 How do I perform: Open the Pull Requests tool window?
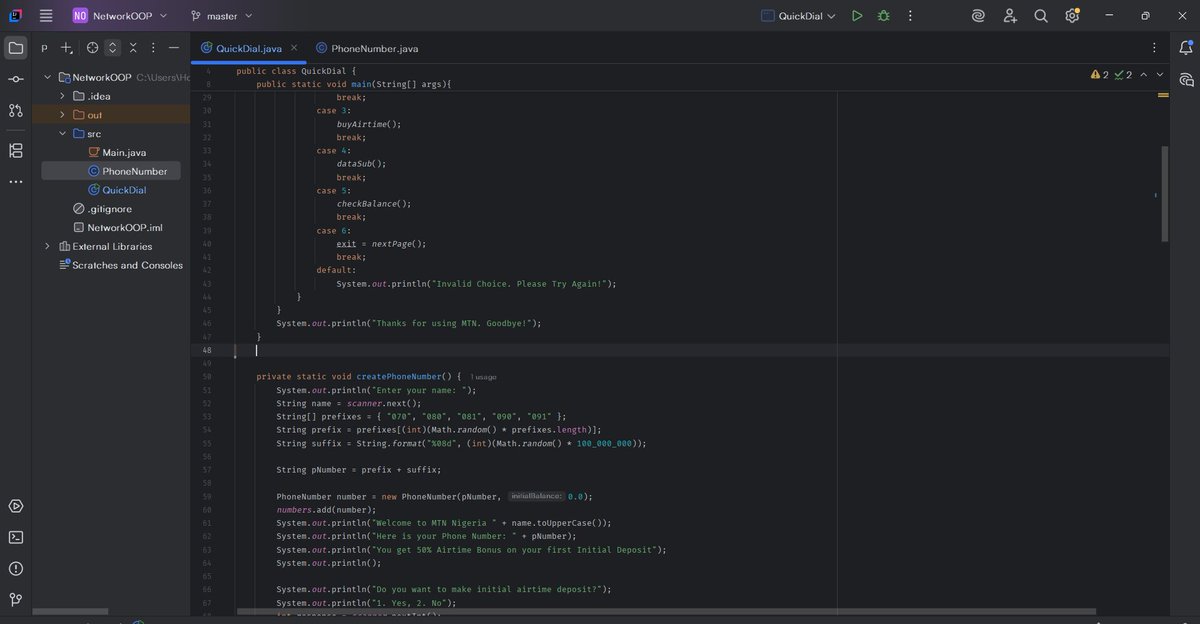pos(16,110)
